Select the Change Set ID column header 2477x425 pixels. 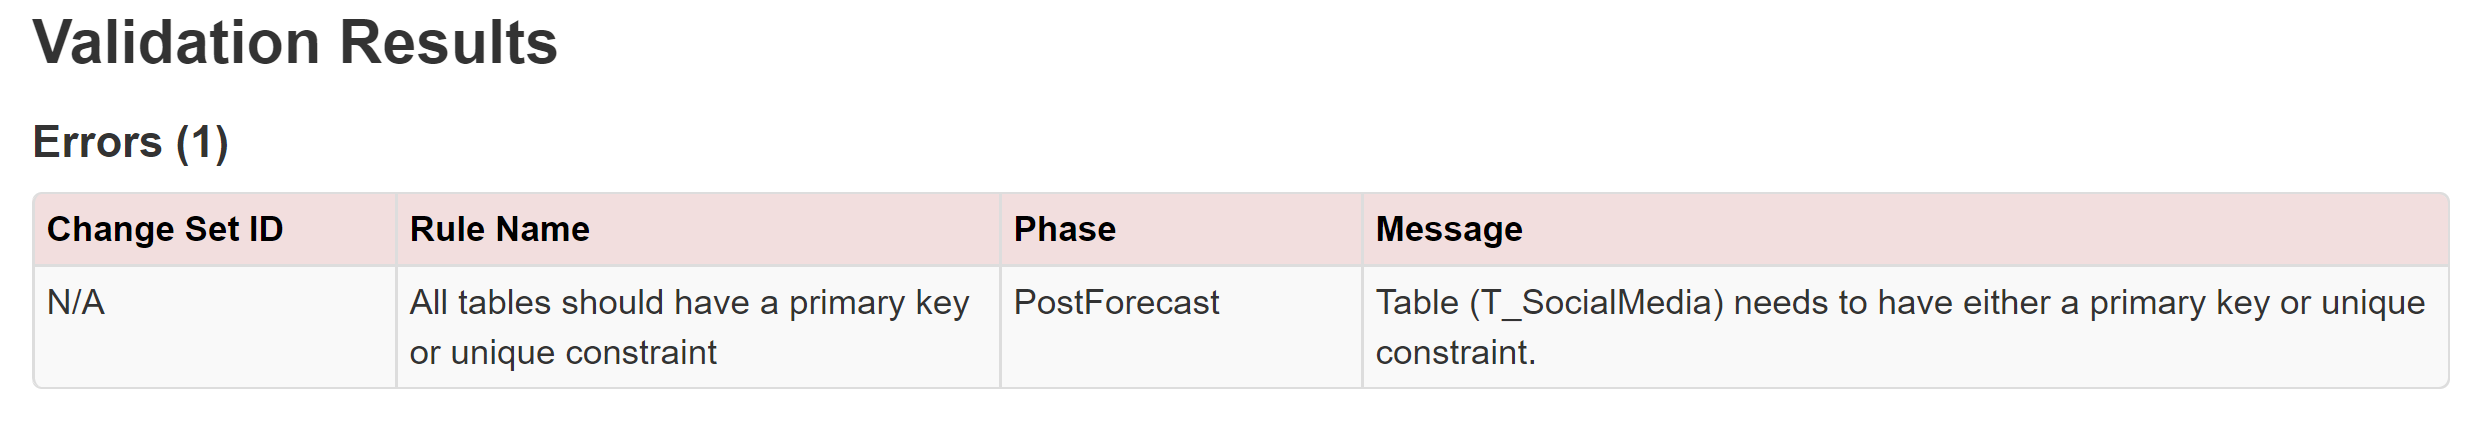165,229
